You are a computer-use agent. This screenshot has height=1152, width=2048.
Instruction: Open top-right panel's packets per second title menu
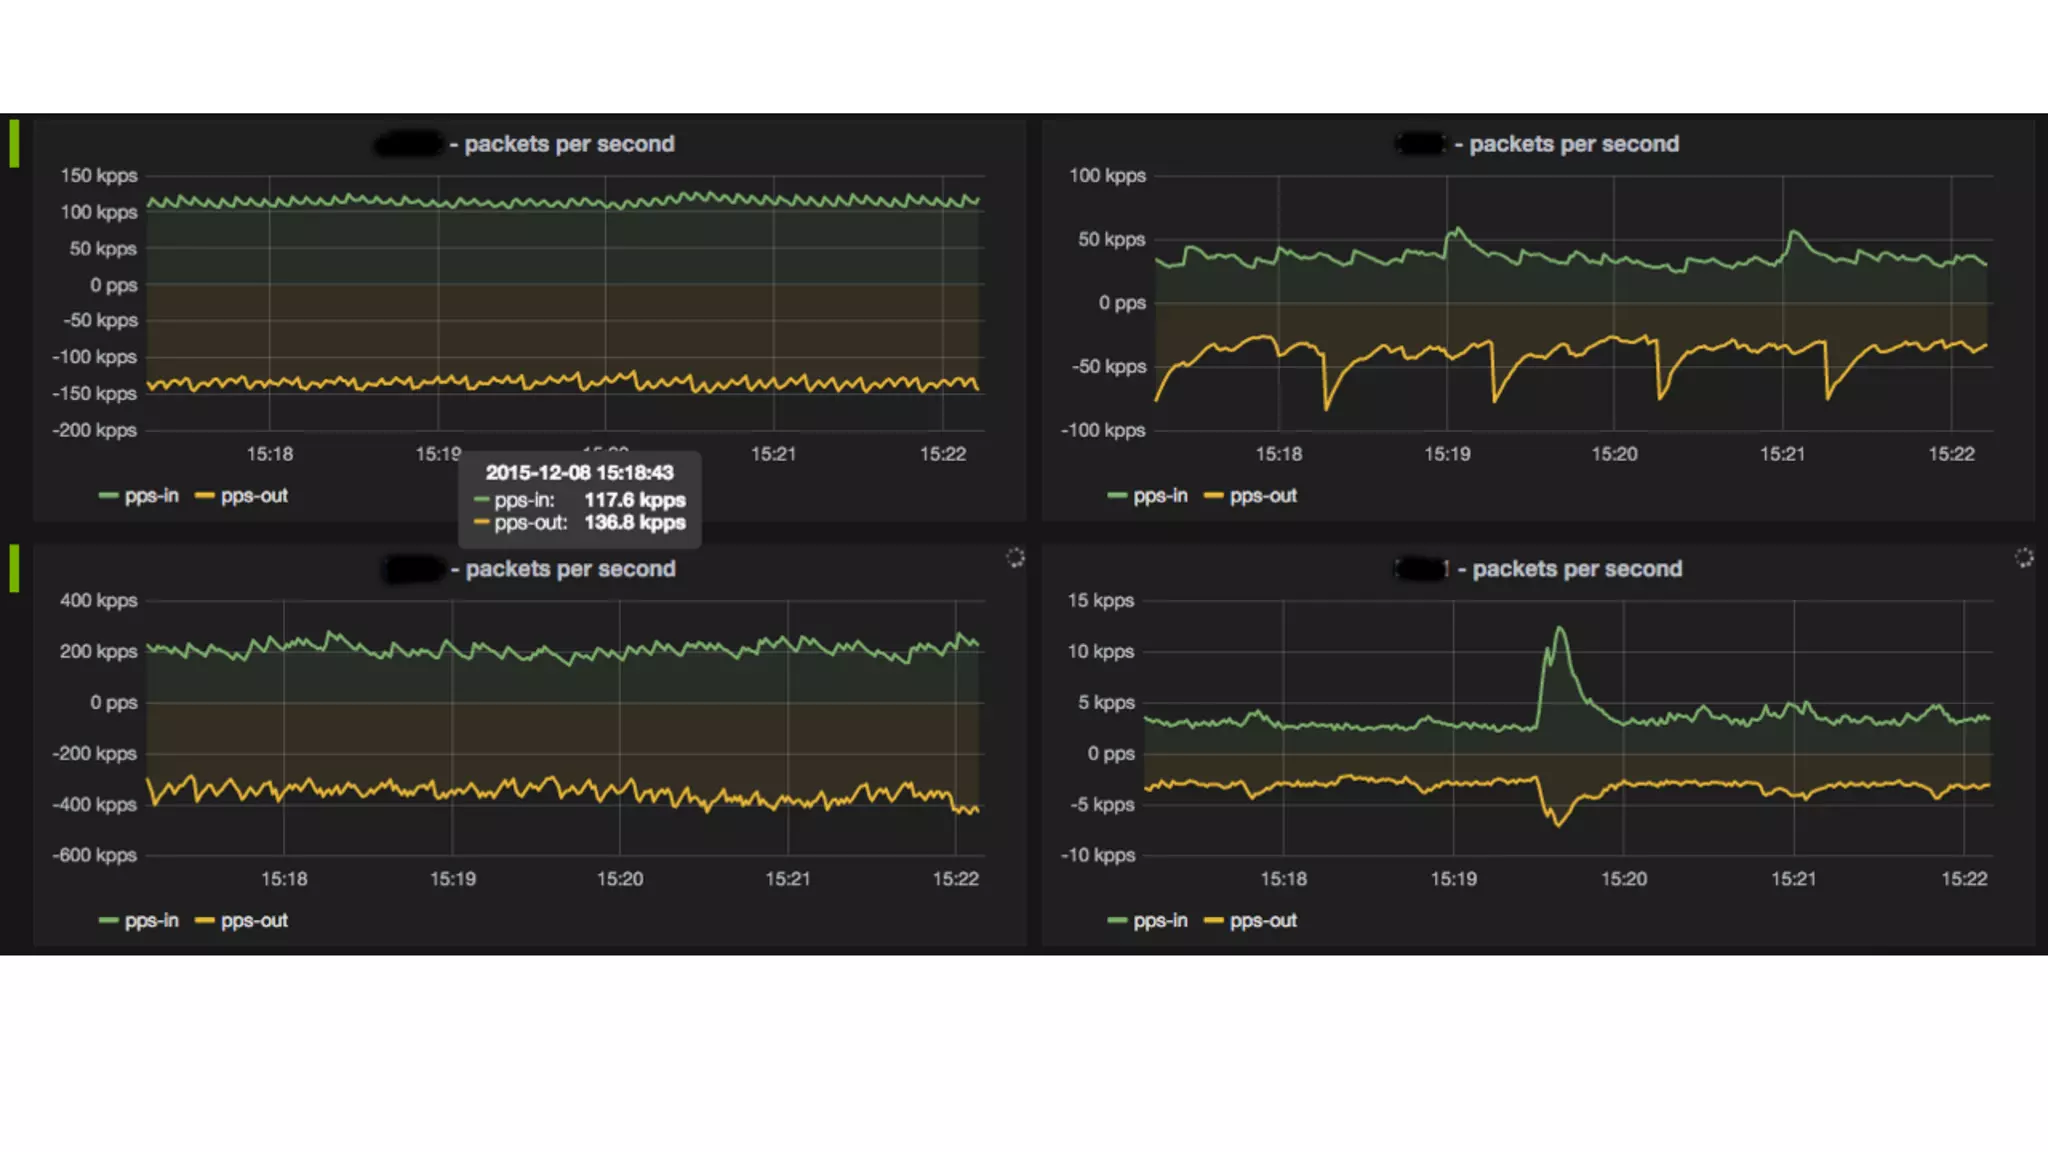[1573, 144]
